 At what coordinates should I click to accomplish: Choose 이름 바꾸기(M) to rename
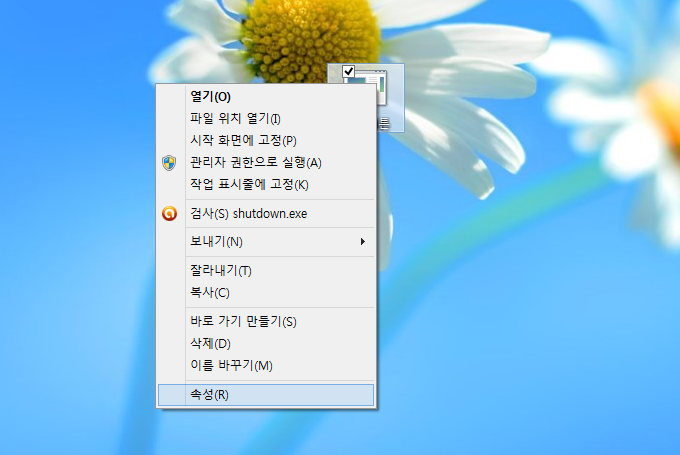click(266, 366)
